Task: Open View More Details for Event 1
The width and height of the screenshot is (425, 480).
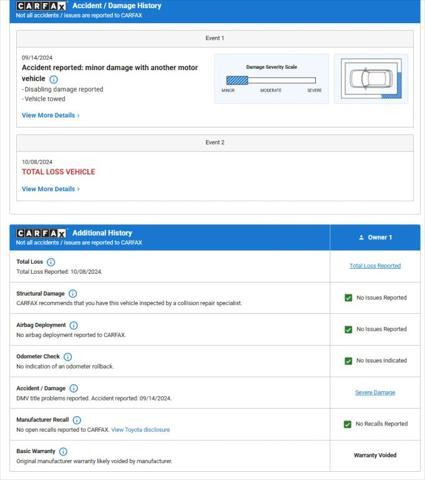Action: [x=51, y=115]
